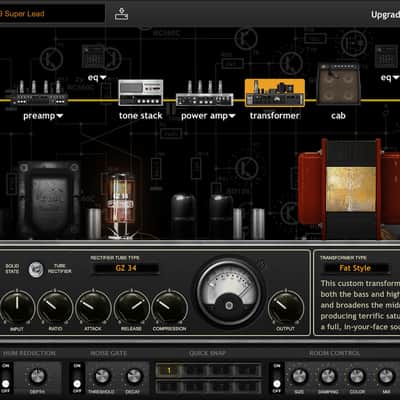Select Quick Snap slot 4
The image size is (400, 400).
point(247,370)
